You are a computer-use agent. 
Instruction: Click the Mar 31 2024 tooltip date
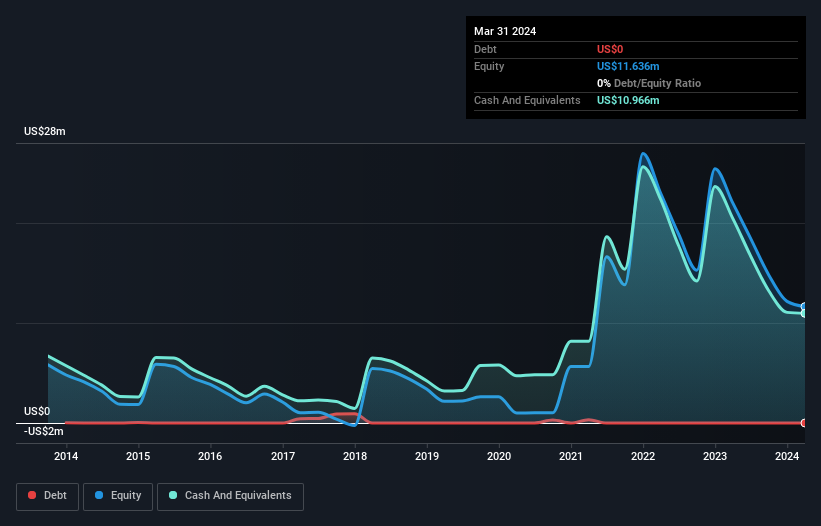coord(505,31)
